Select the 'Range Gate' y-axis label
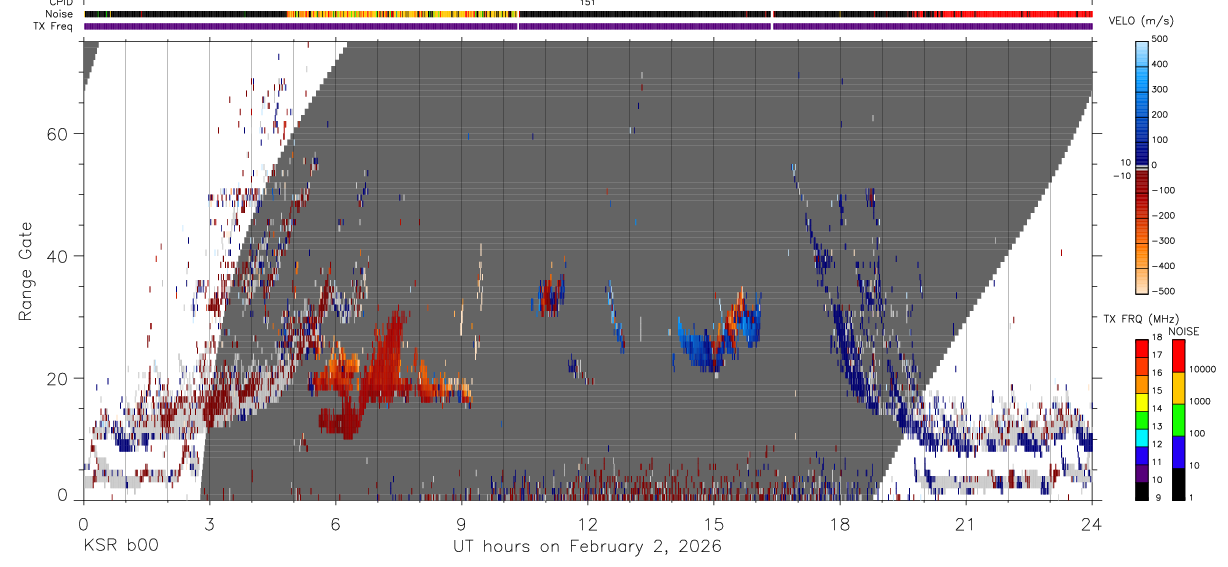 click(26, 271)
